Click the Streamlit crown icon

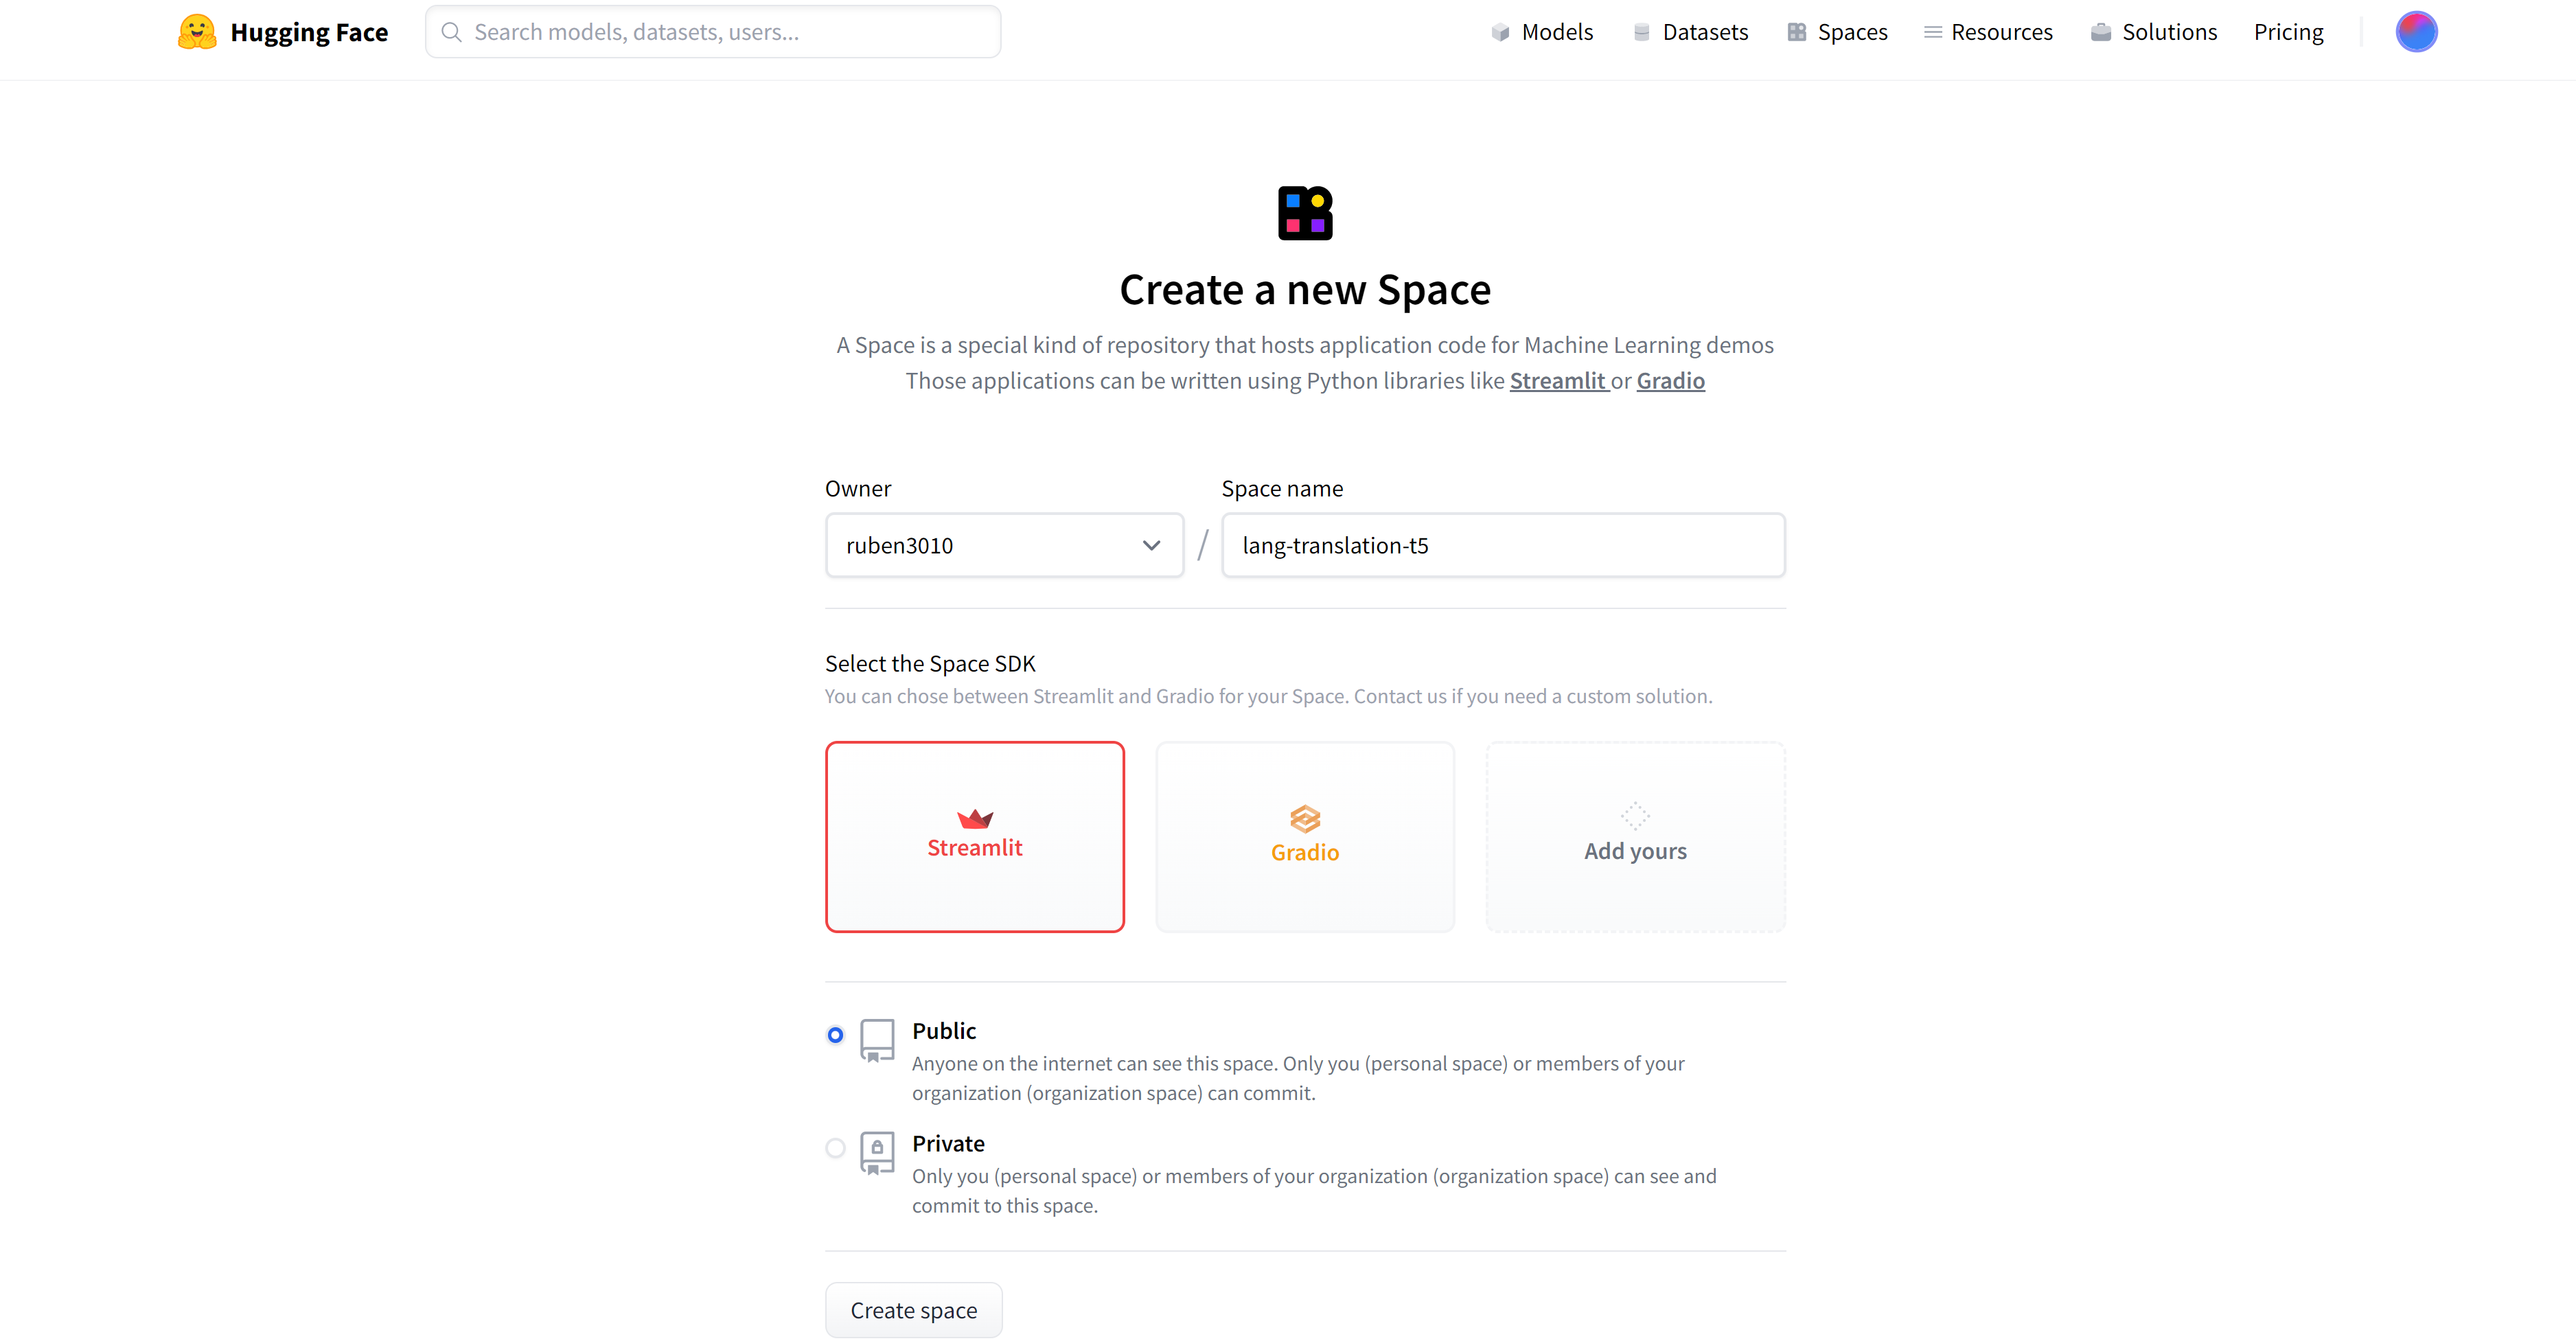pyautogui.click(x=975, y=819)
